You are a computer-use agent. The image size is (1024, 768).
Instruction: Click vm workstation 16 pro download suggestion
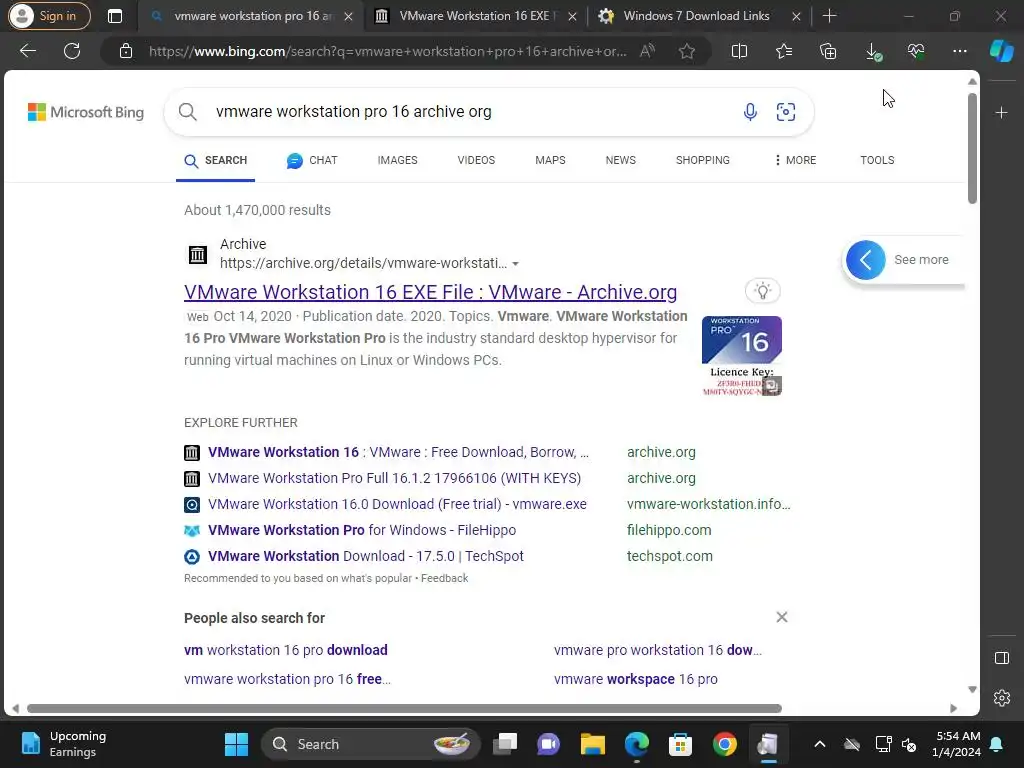(285, 650)
